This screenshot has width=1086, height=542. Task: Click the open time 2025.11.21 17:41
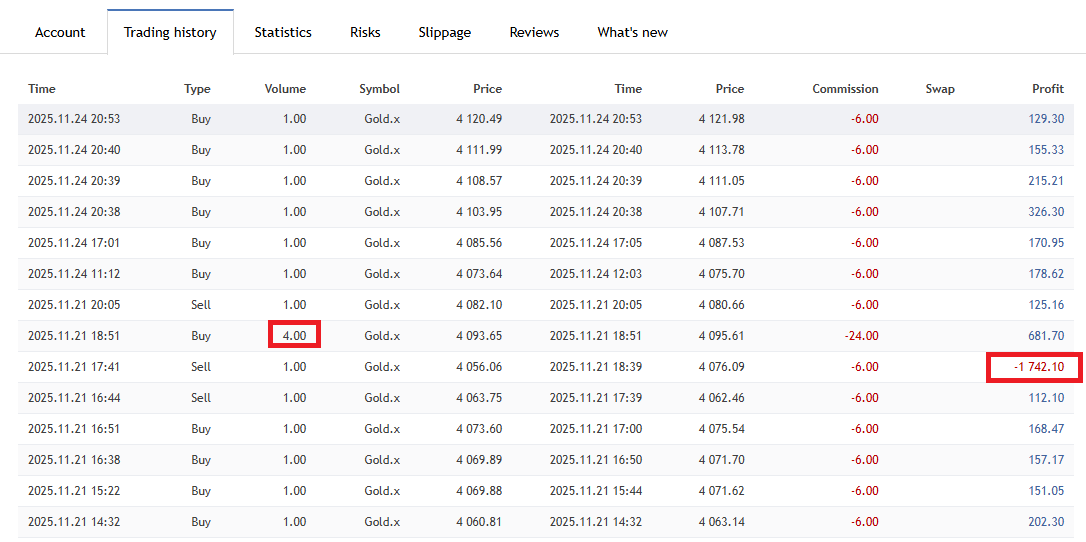(74, 367)
